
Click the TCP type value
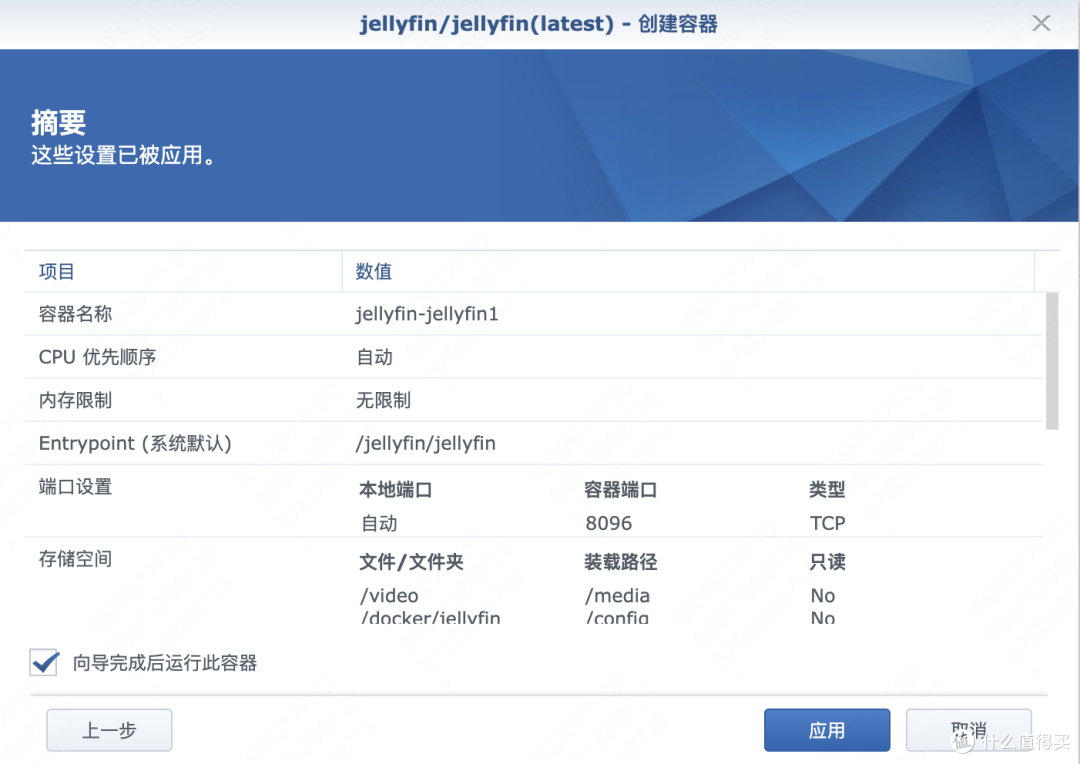(828, 524)
